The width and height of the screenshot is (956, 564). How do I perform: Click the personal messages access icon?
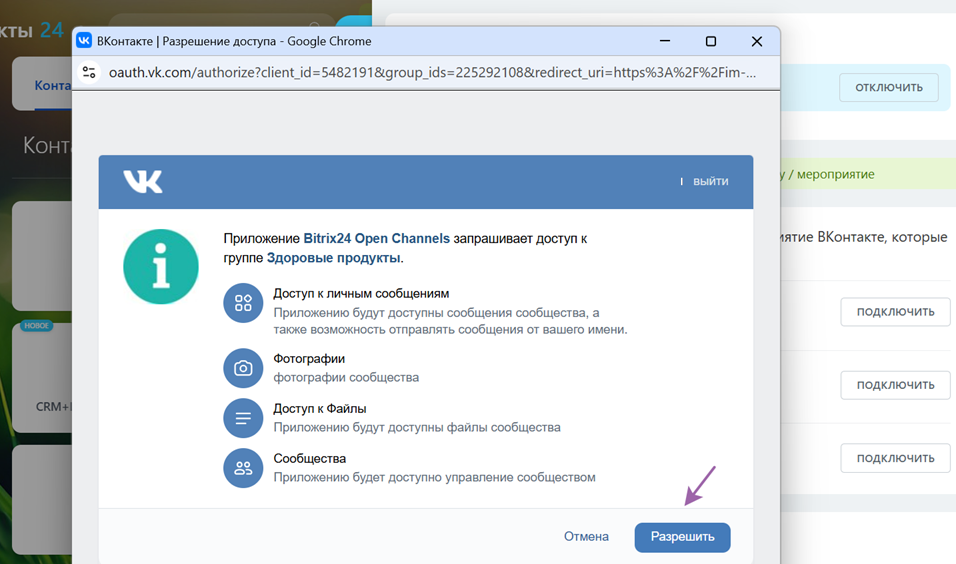(x=243, y=303)
